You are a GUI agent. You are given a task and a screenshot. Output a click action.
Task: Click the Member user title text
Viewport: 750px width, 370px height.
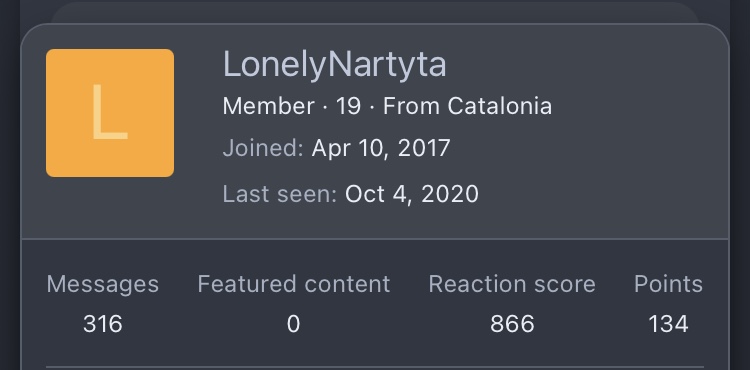coord(269,106)
